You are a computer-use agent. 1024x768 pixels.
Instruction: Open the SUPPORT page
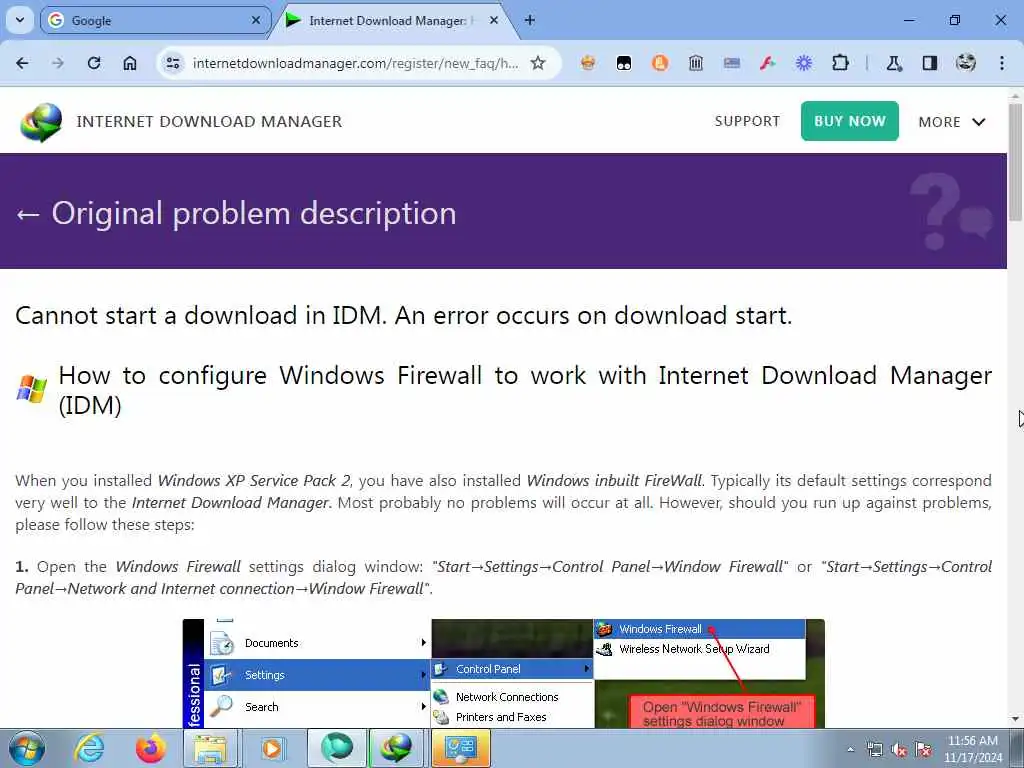pyautogui.click(x=747, y=121)
